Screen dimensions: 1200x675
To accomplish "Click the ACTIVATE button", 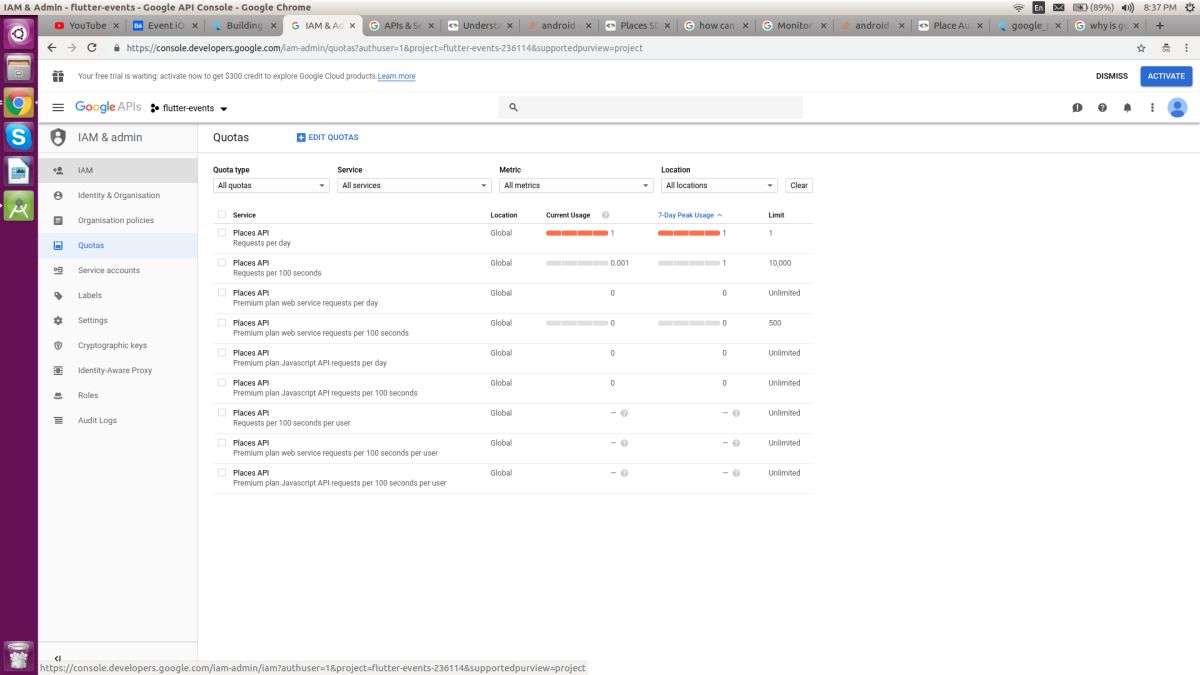I will pos(1166,76).
